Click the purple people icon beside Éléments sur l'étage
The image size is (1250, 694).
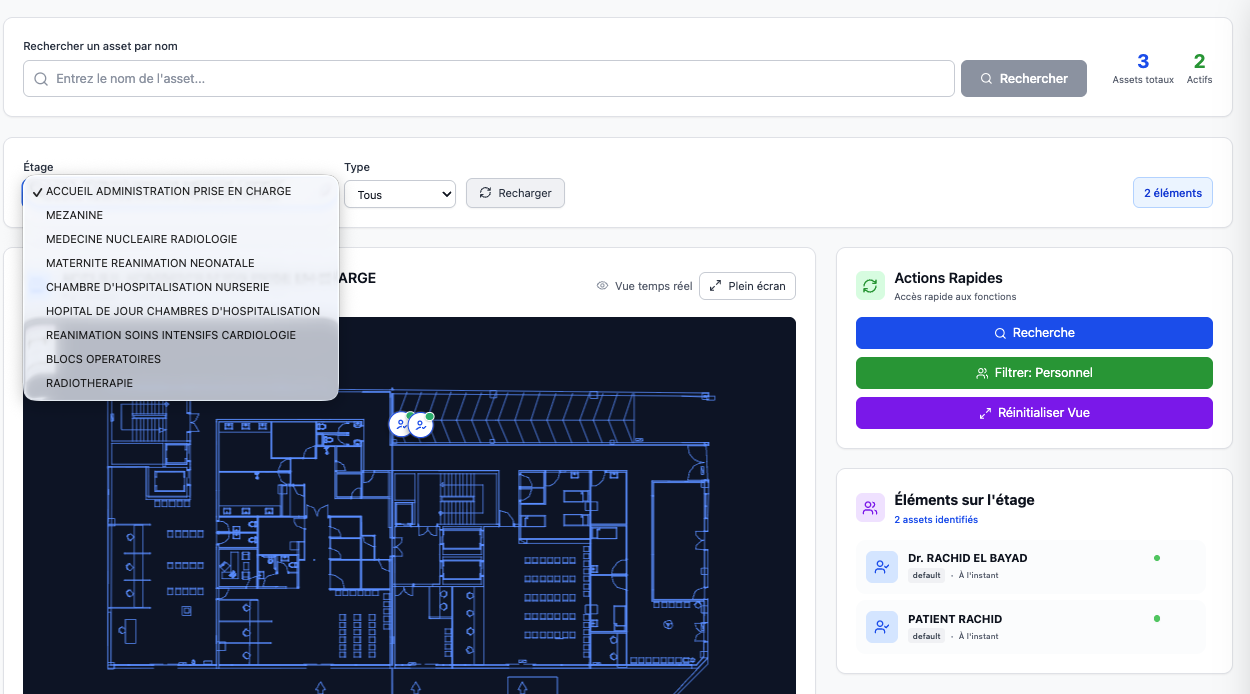870,508
